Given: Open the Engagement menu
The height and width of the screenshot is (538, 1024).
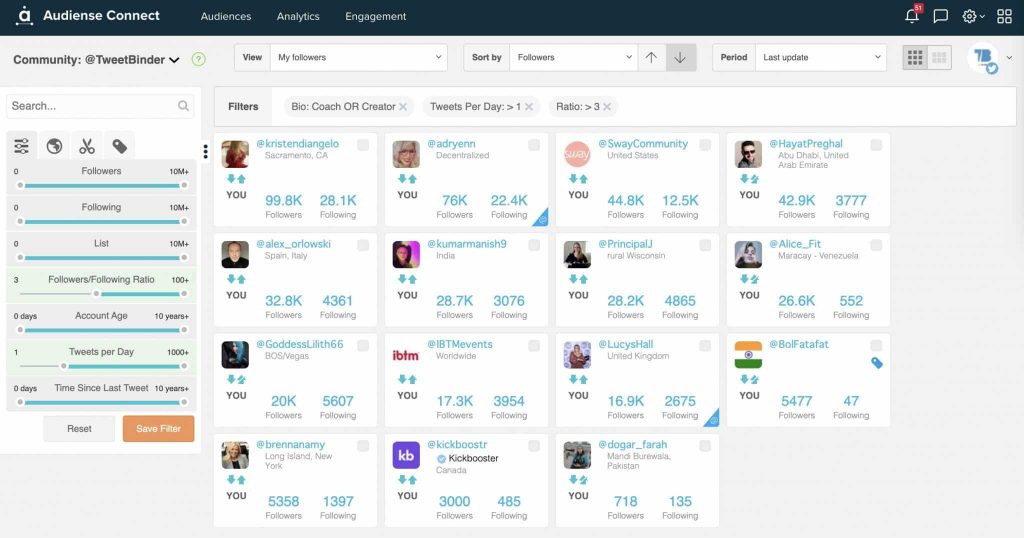Looking at the screenshot, I should tap(376, 16).
